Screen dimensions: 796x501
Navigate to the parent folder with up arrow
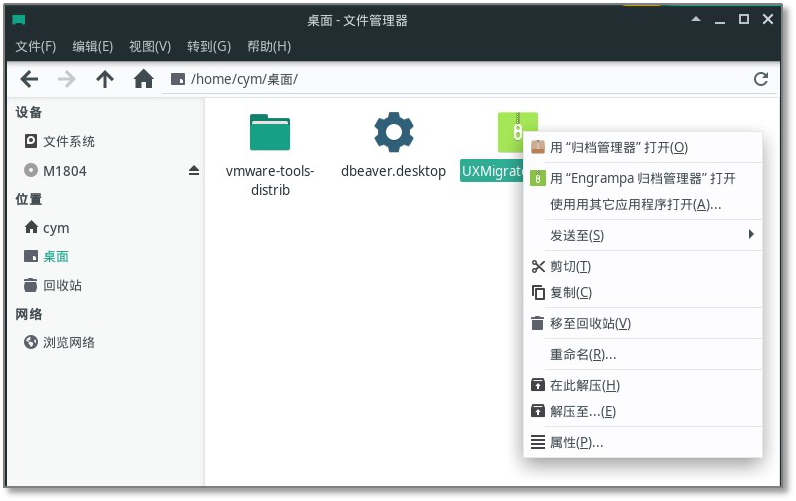(105, 79)
